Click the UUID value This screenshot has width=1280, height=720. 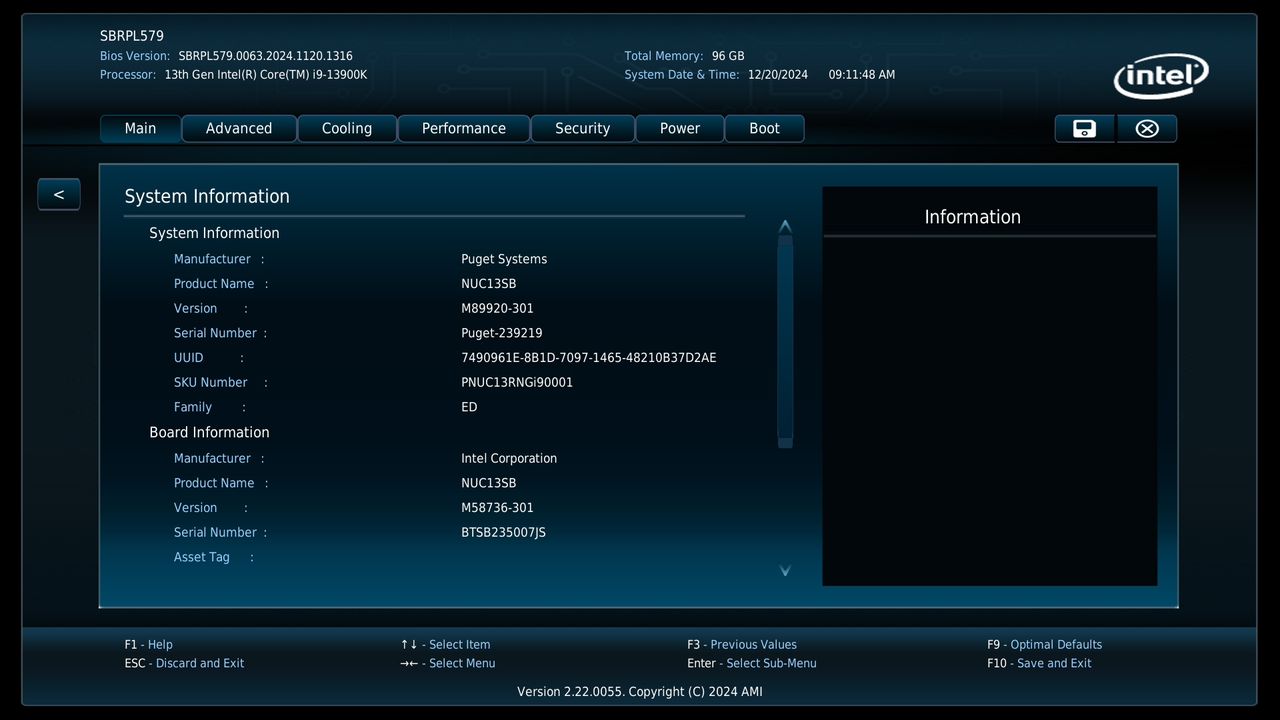(x=589, y=358)
